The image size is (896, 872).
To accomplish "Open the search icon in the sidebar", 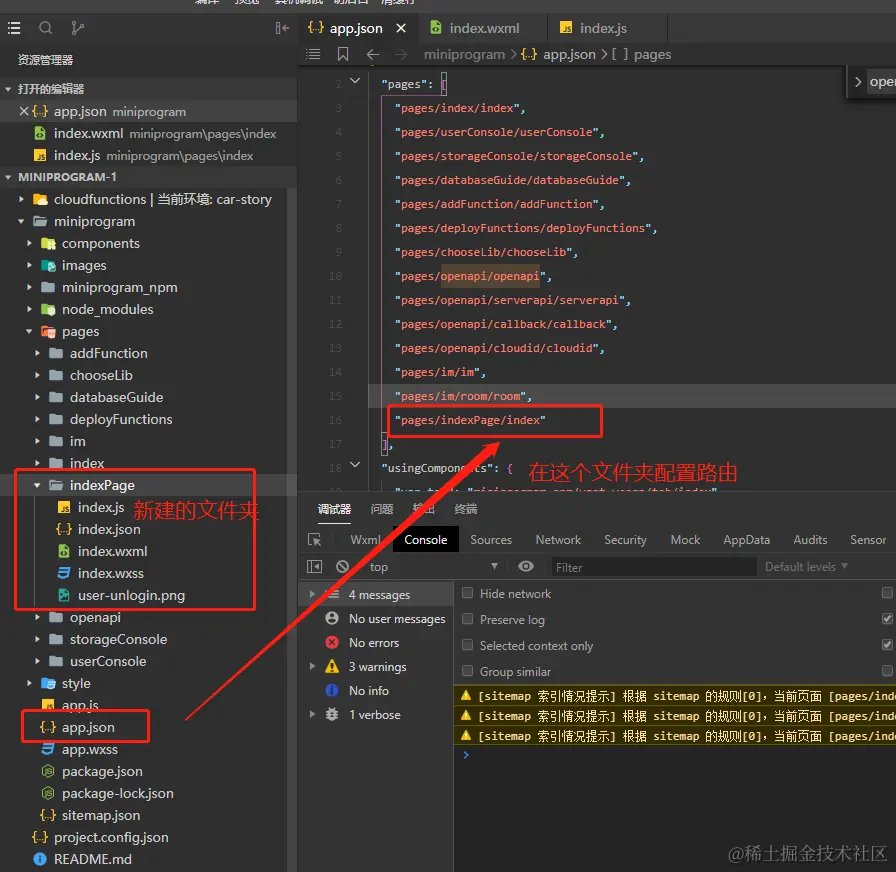I will pyautogui.click(x=46, y=28).
